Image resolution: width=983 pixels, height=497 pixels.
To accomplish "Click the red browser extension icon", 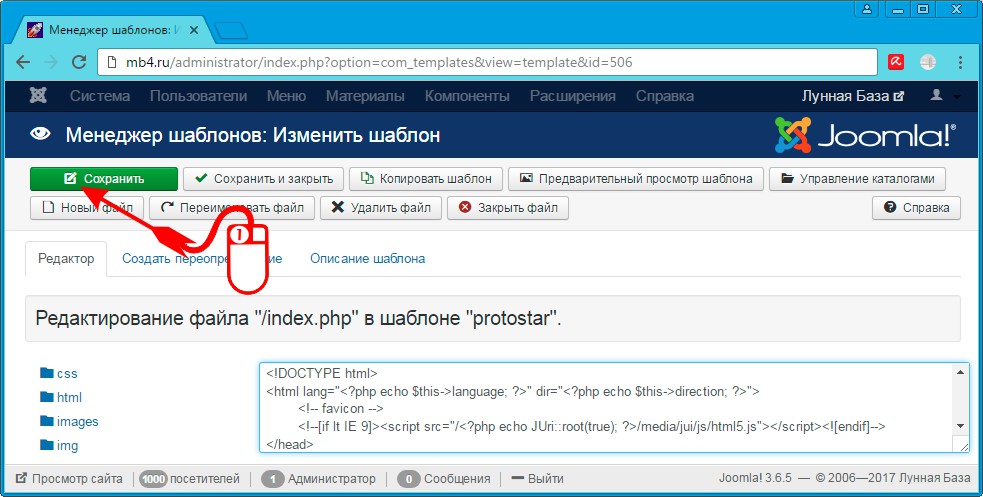I will [896, 62].
